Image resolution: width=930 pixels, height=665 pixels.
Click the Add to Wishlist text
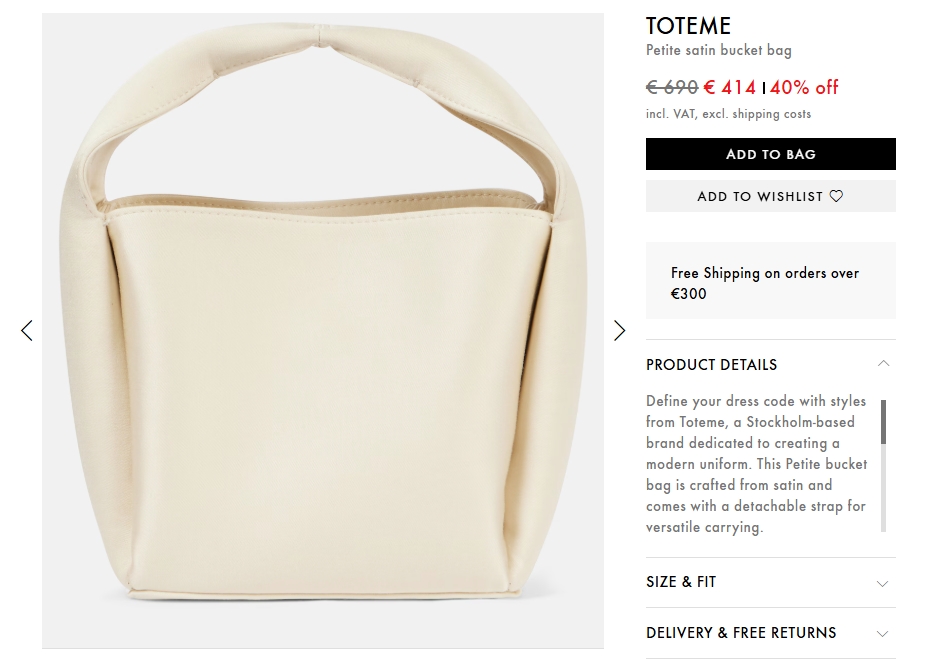[x=760, y=196]
